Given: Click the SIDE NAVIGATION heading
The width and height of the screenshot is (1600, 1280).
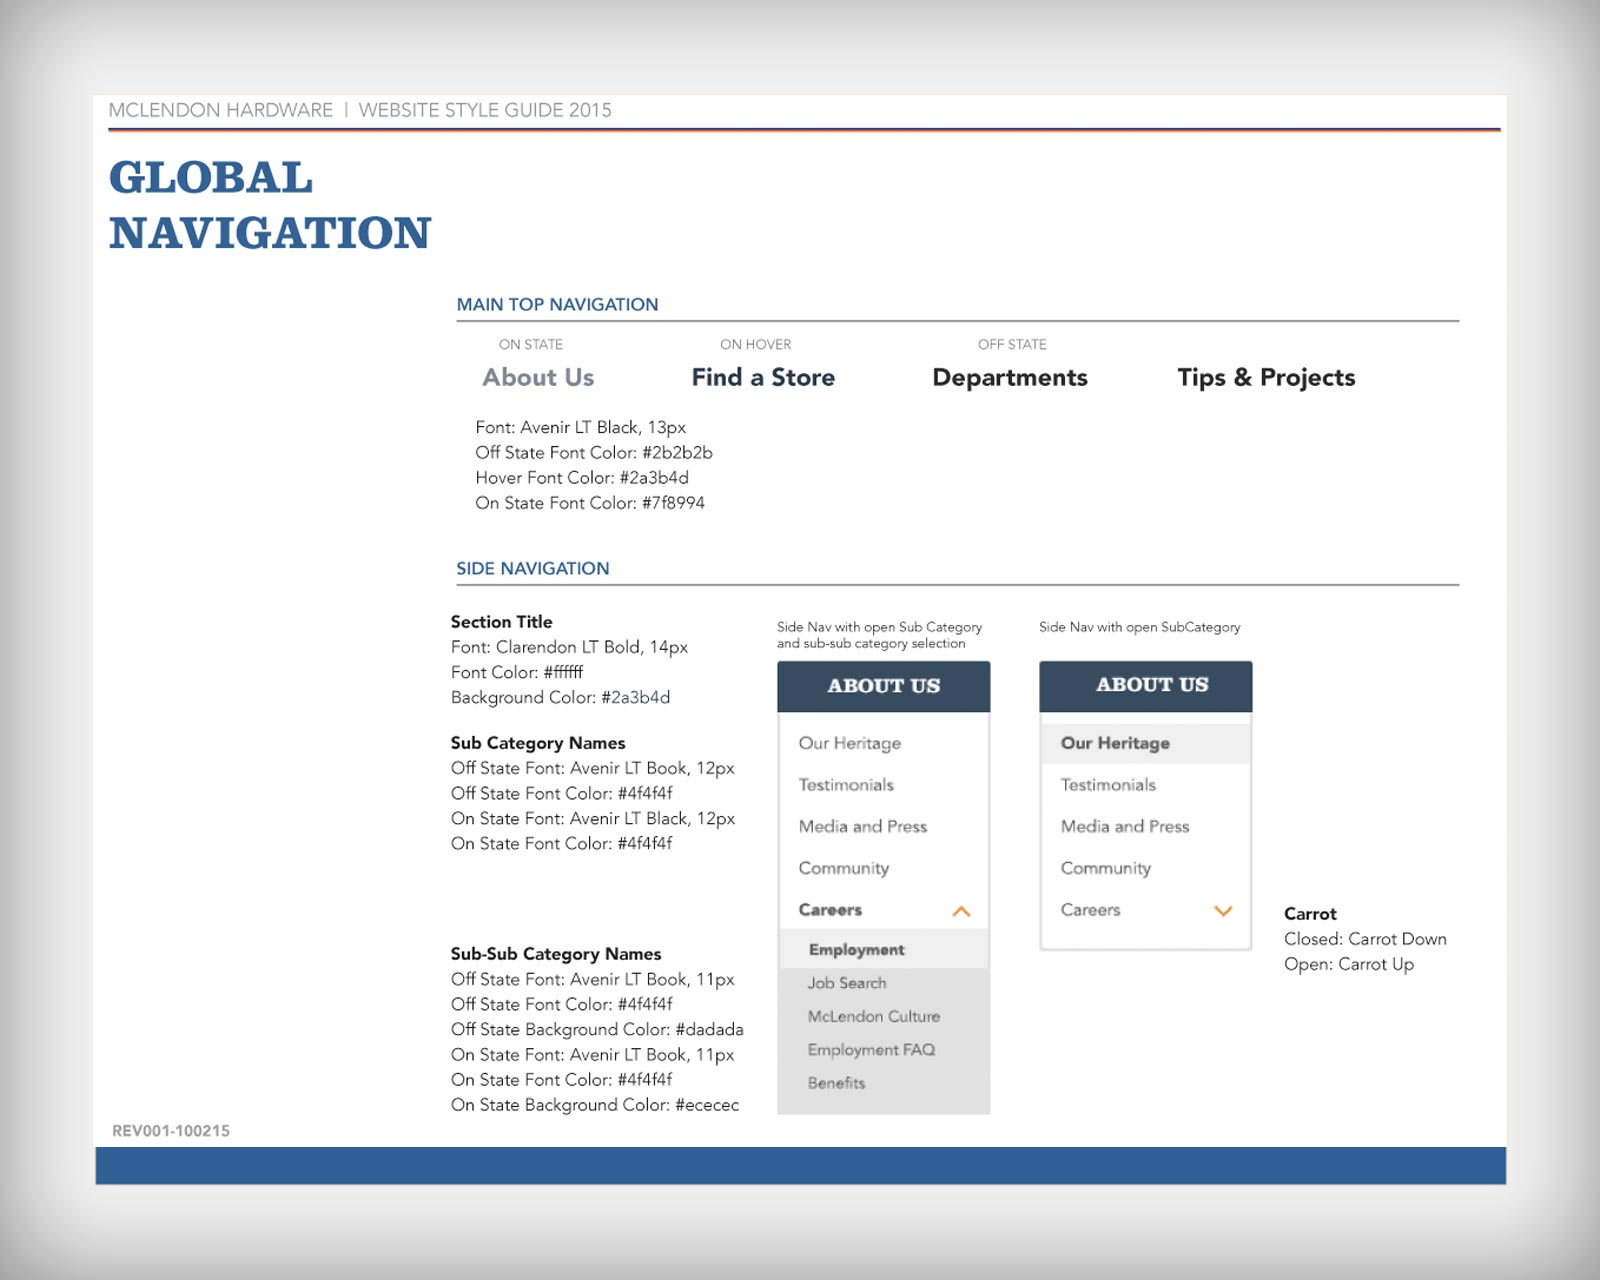Looking at the screenshot, I should [532, 568].
